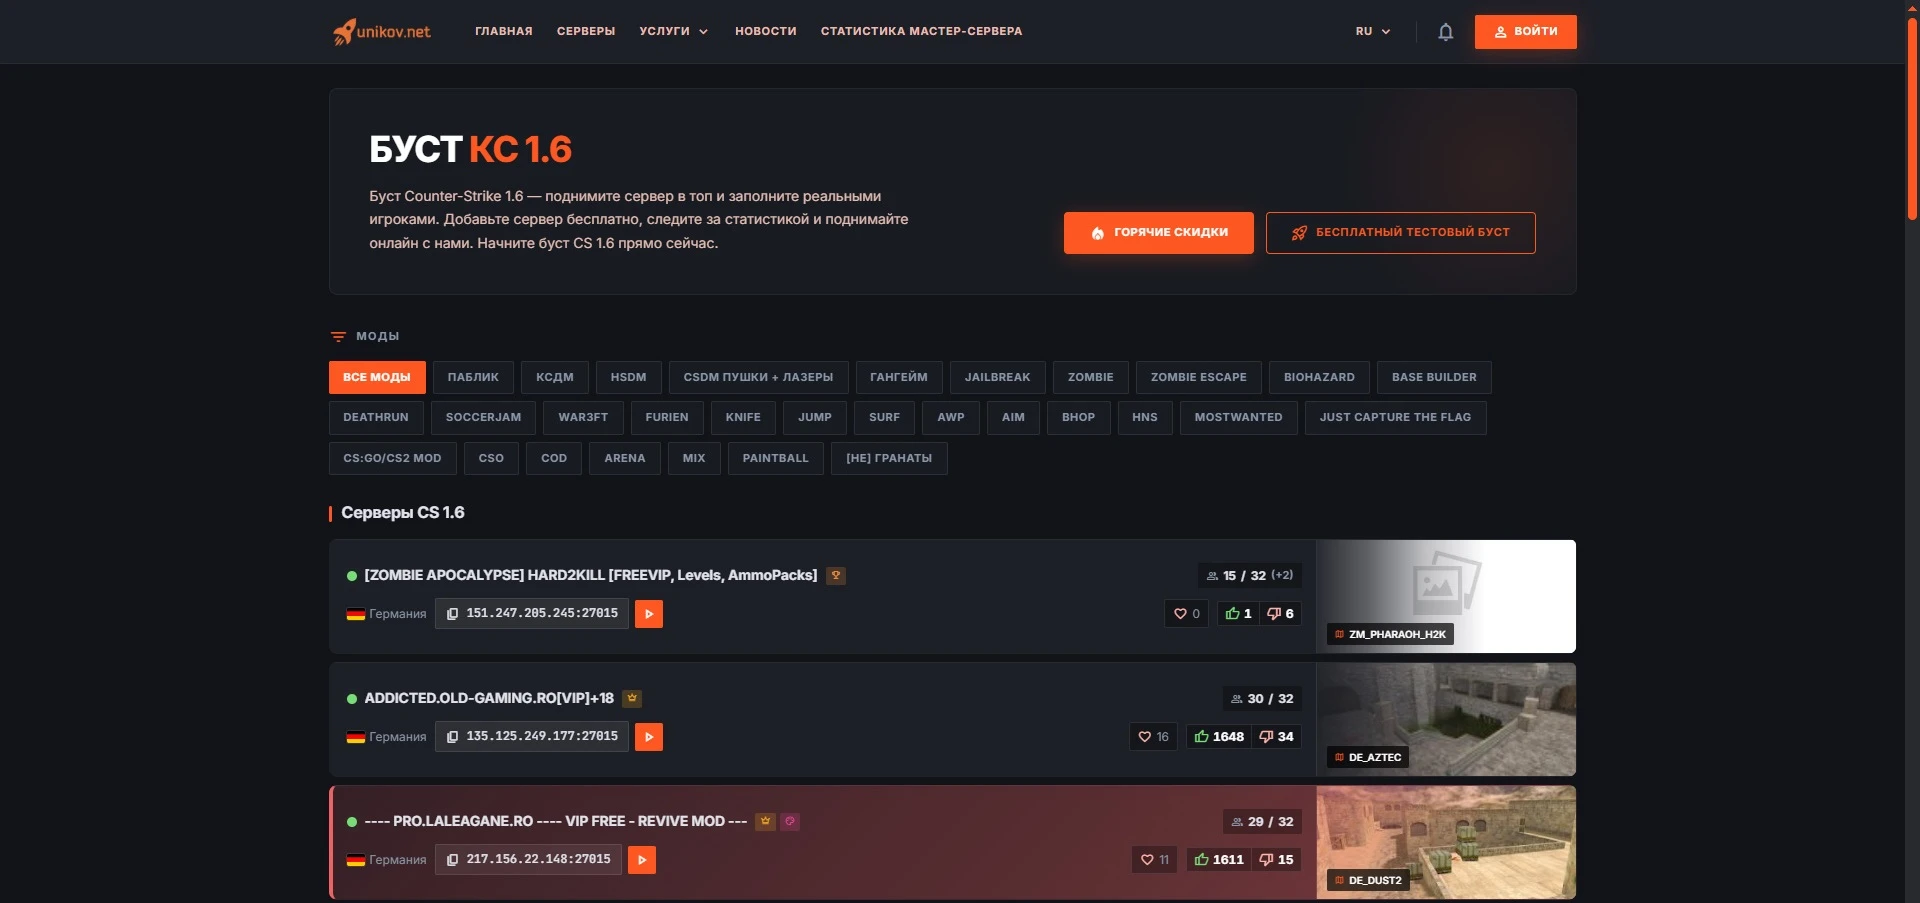1920x903 pixels.
Task: Filter by HSDM mode
Action: (629, 378)
